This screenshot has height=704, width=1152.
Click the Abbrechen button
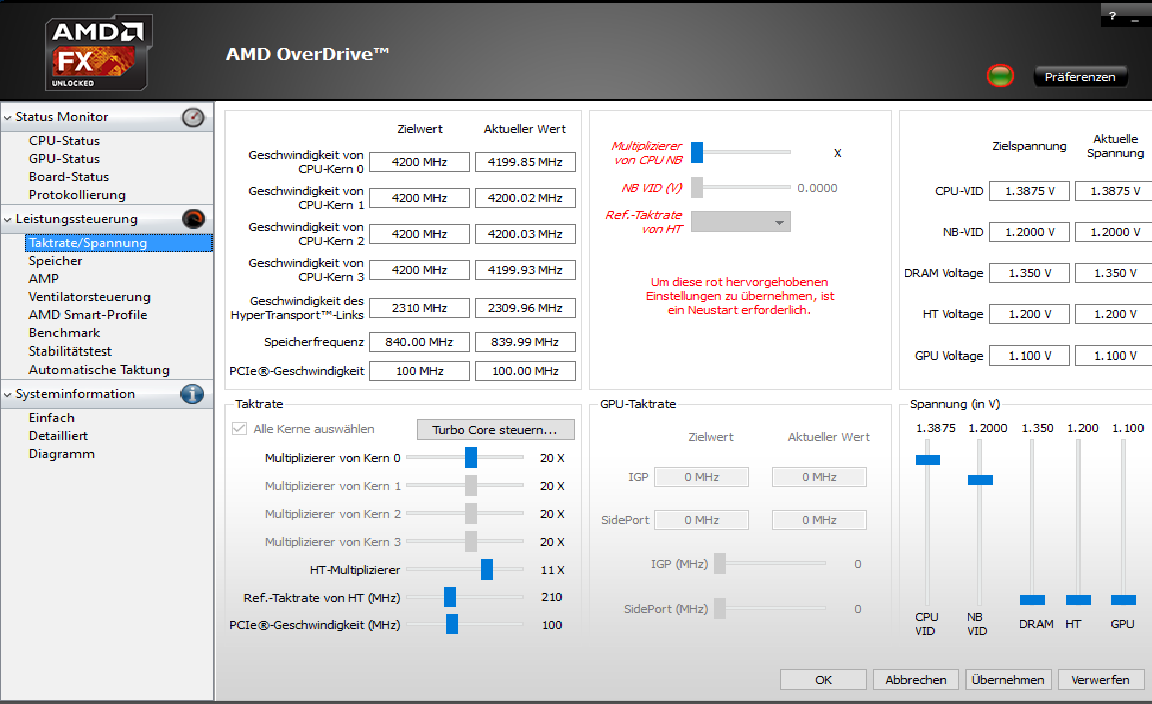click(x=915, y=680)
